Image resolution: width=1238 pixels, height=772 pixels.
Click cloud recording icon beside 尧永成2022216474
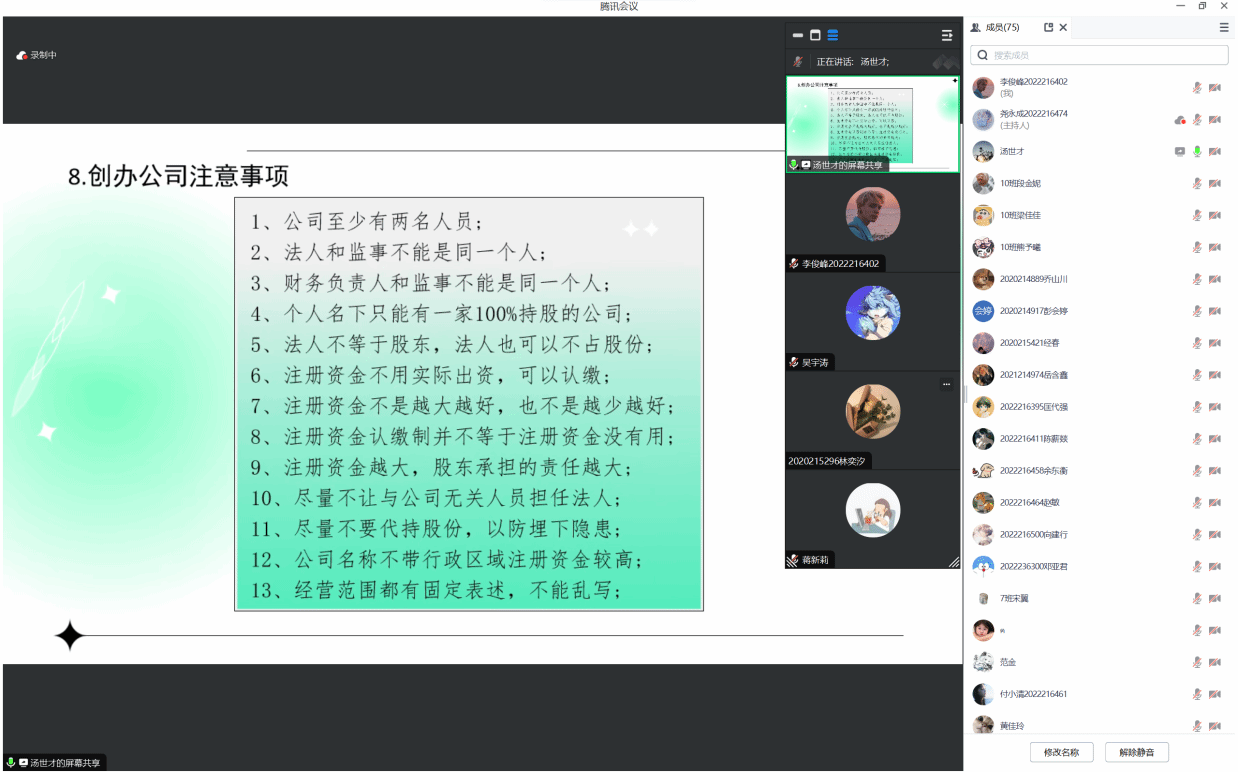click(x=1180, y=120)
